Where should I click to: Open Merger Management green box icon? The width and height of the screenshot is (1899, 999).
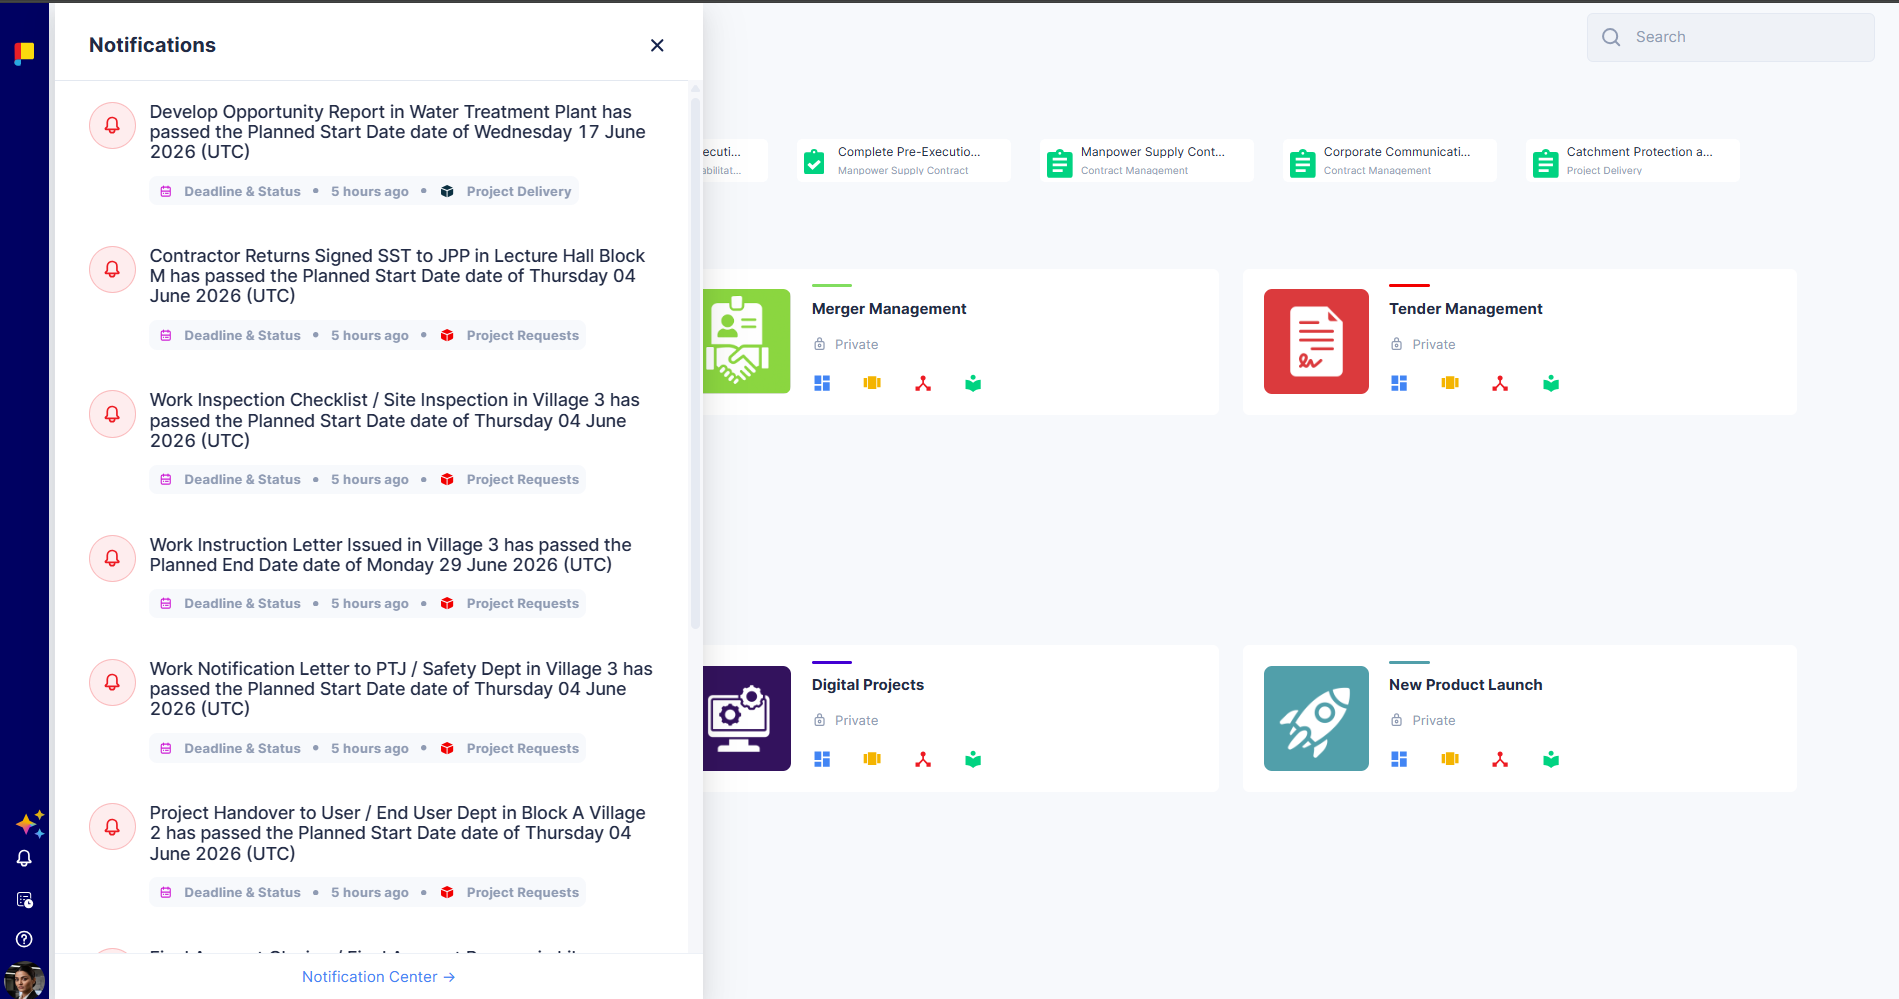pos(973,383)
